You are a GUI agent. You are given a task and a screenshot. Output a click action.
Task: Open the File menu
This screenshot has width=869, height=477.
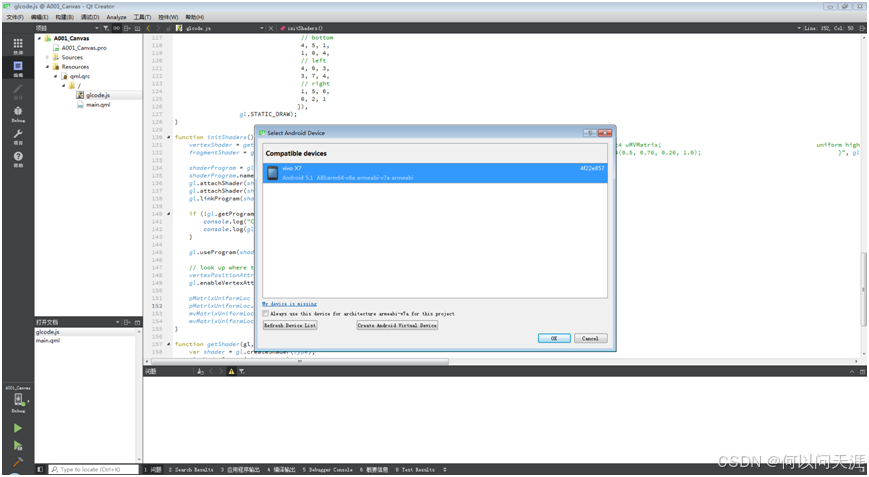(x=15, y=17)
